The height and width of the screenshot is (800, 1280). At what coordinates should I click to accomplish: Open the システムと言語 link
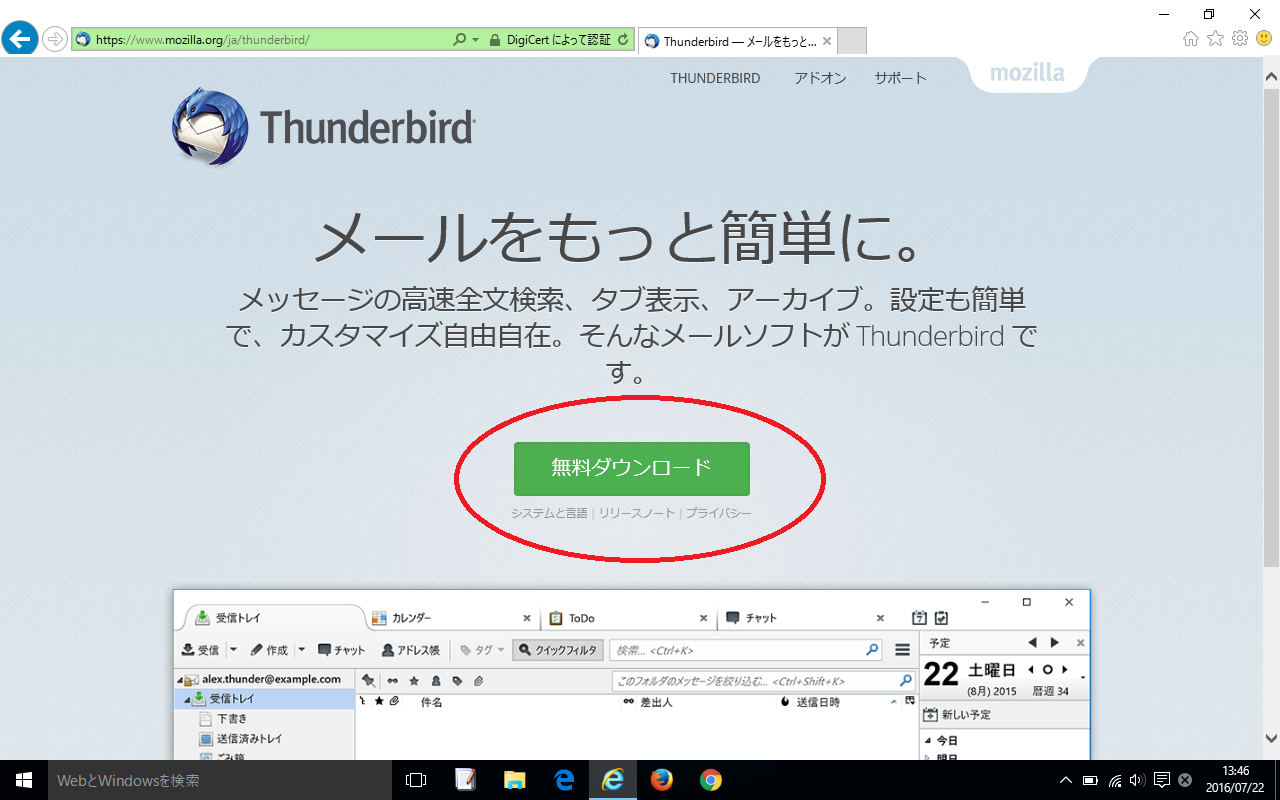tap(549, 513)
